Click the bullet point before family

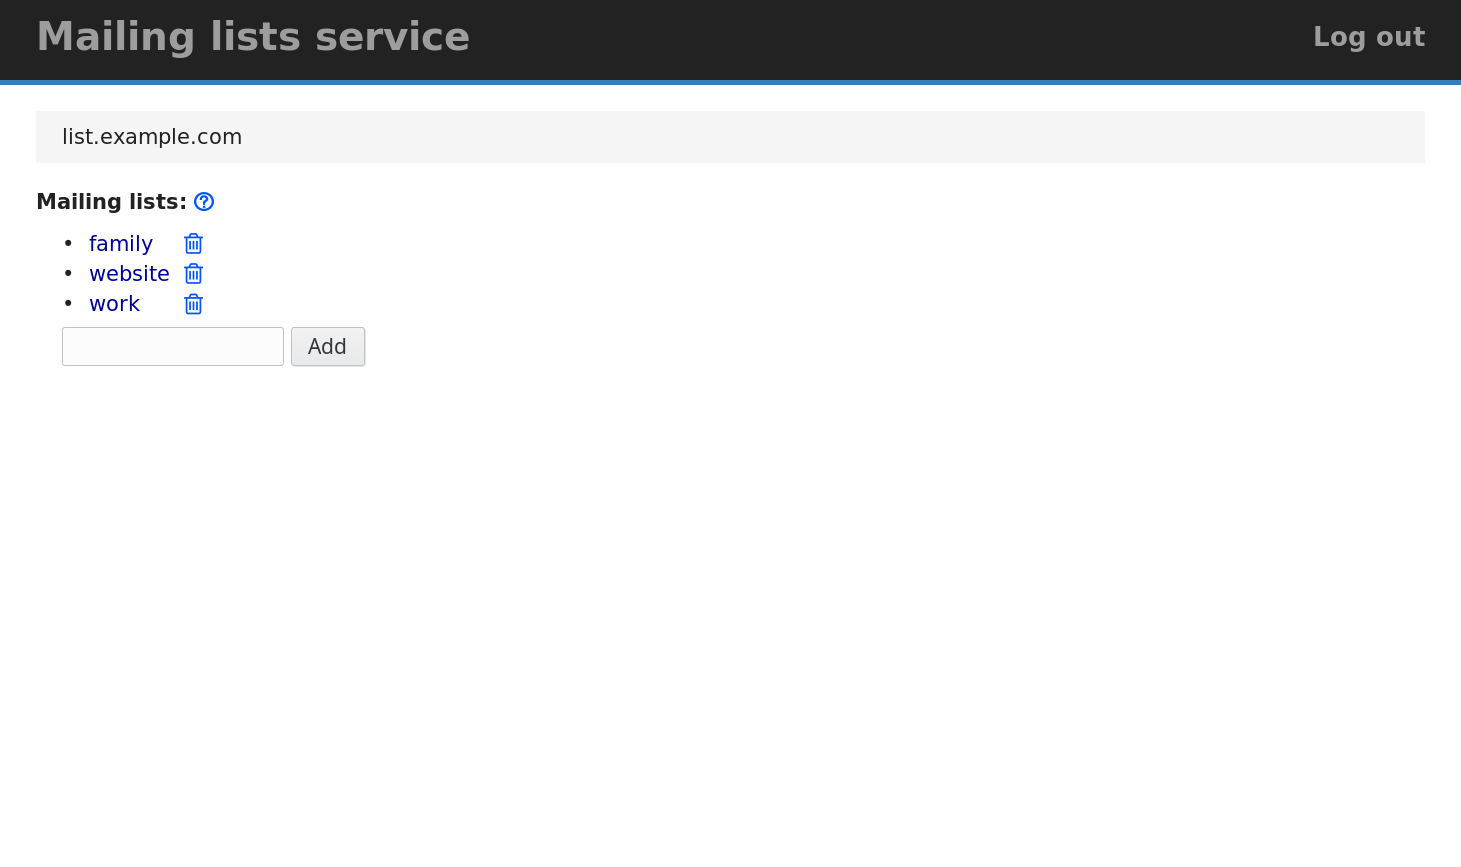68,244
